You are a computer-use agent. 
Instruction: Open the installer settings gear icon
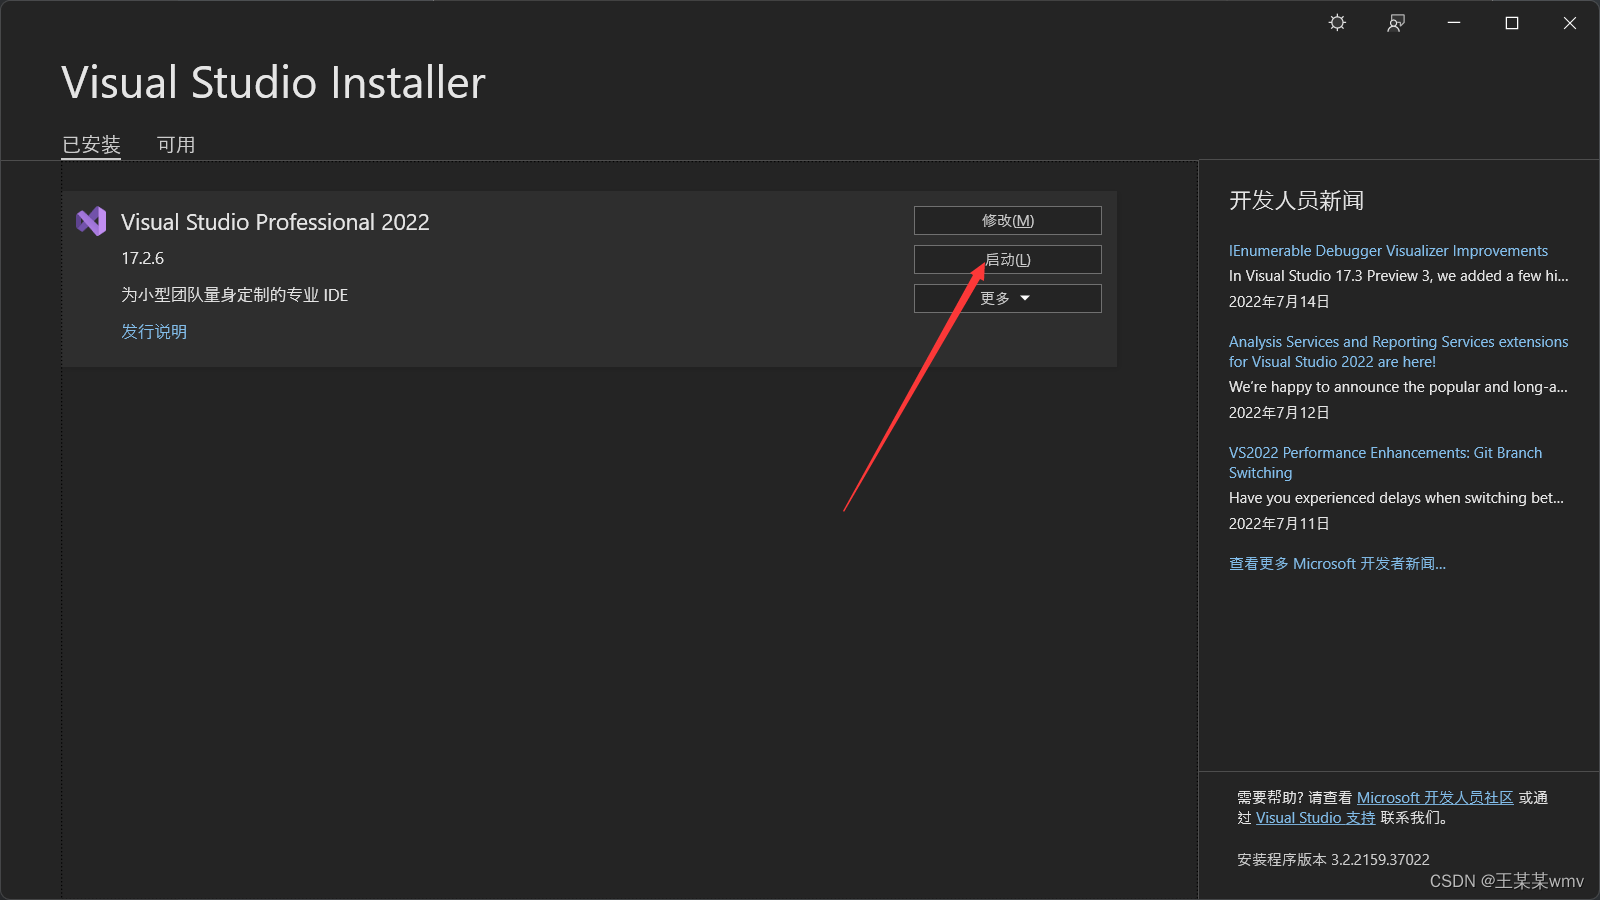[x=1336, y=22]
